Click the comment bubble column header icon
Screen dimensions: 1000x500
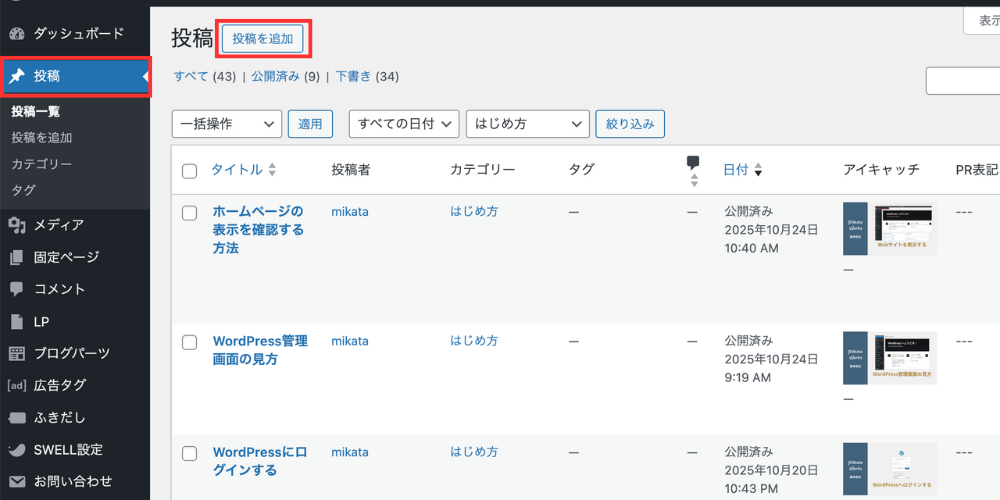click(693, 163)
